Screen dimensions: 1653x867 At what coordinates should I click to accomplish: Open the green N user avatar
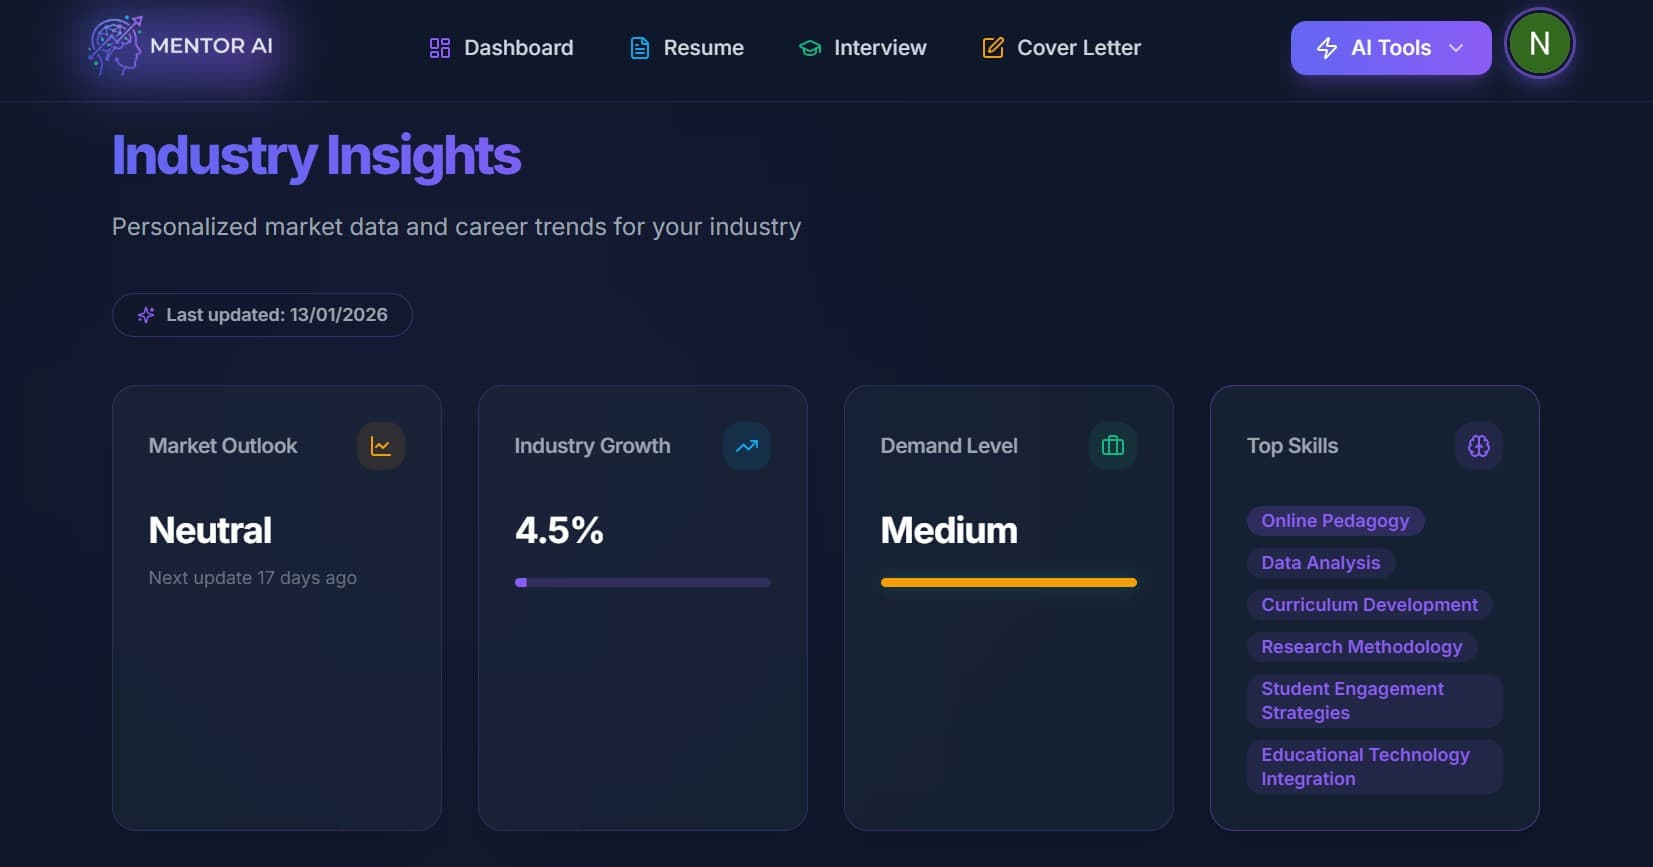coord(1539,44)
